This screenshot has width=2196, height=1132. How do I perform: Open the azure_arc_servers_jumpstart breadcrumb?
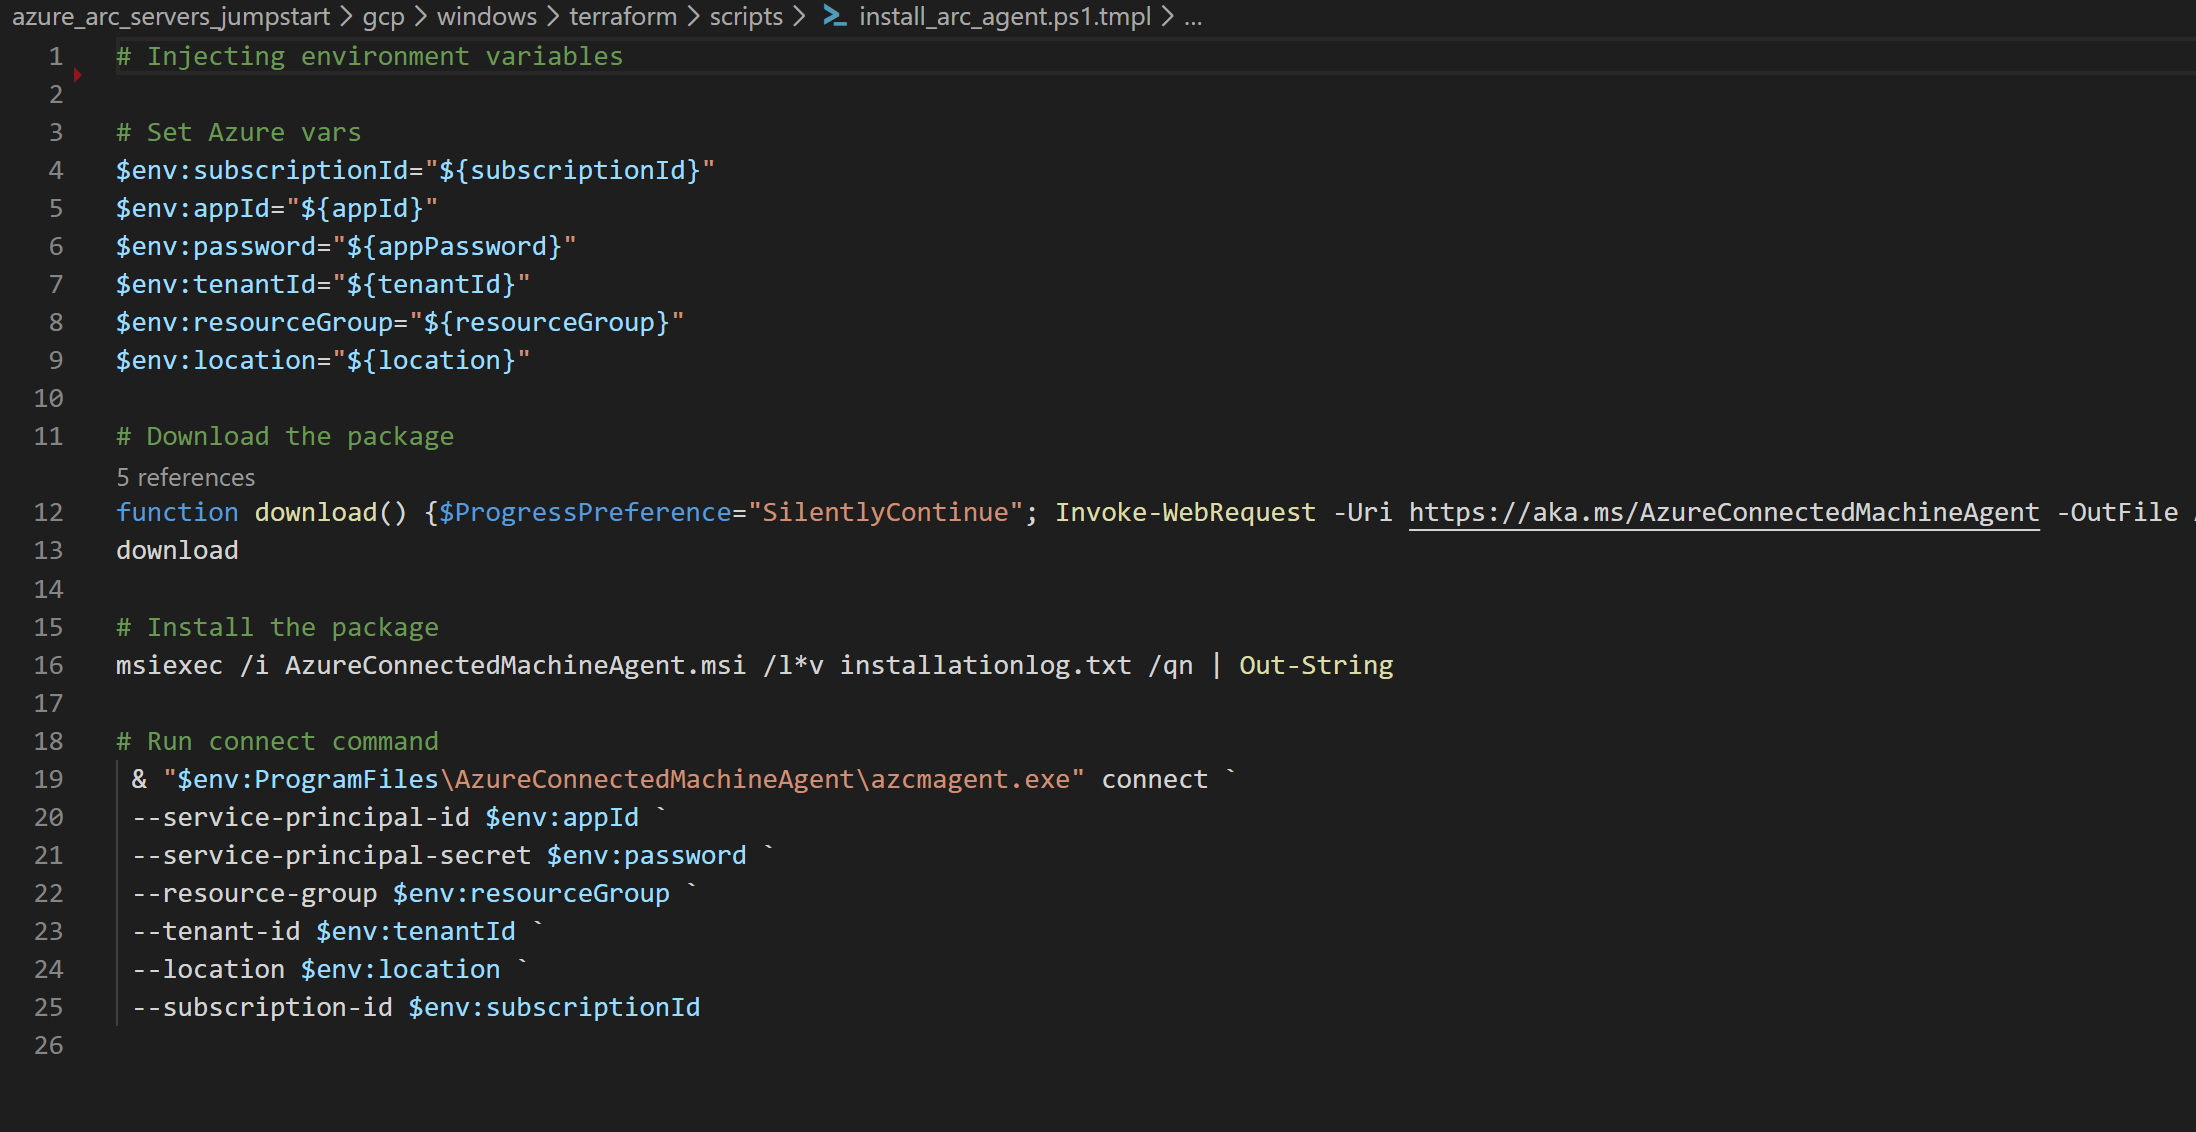(x=170, y=17)
